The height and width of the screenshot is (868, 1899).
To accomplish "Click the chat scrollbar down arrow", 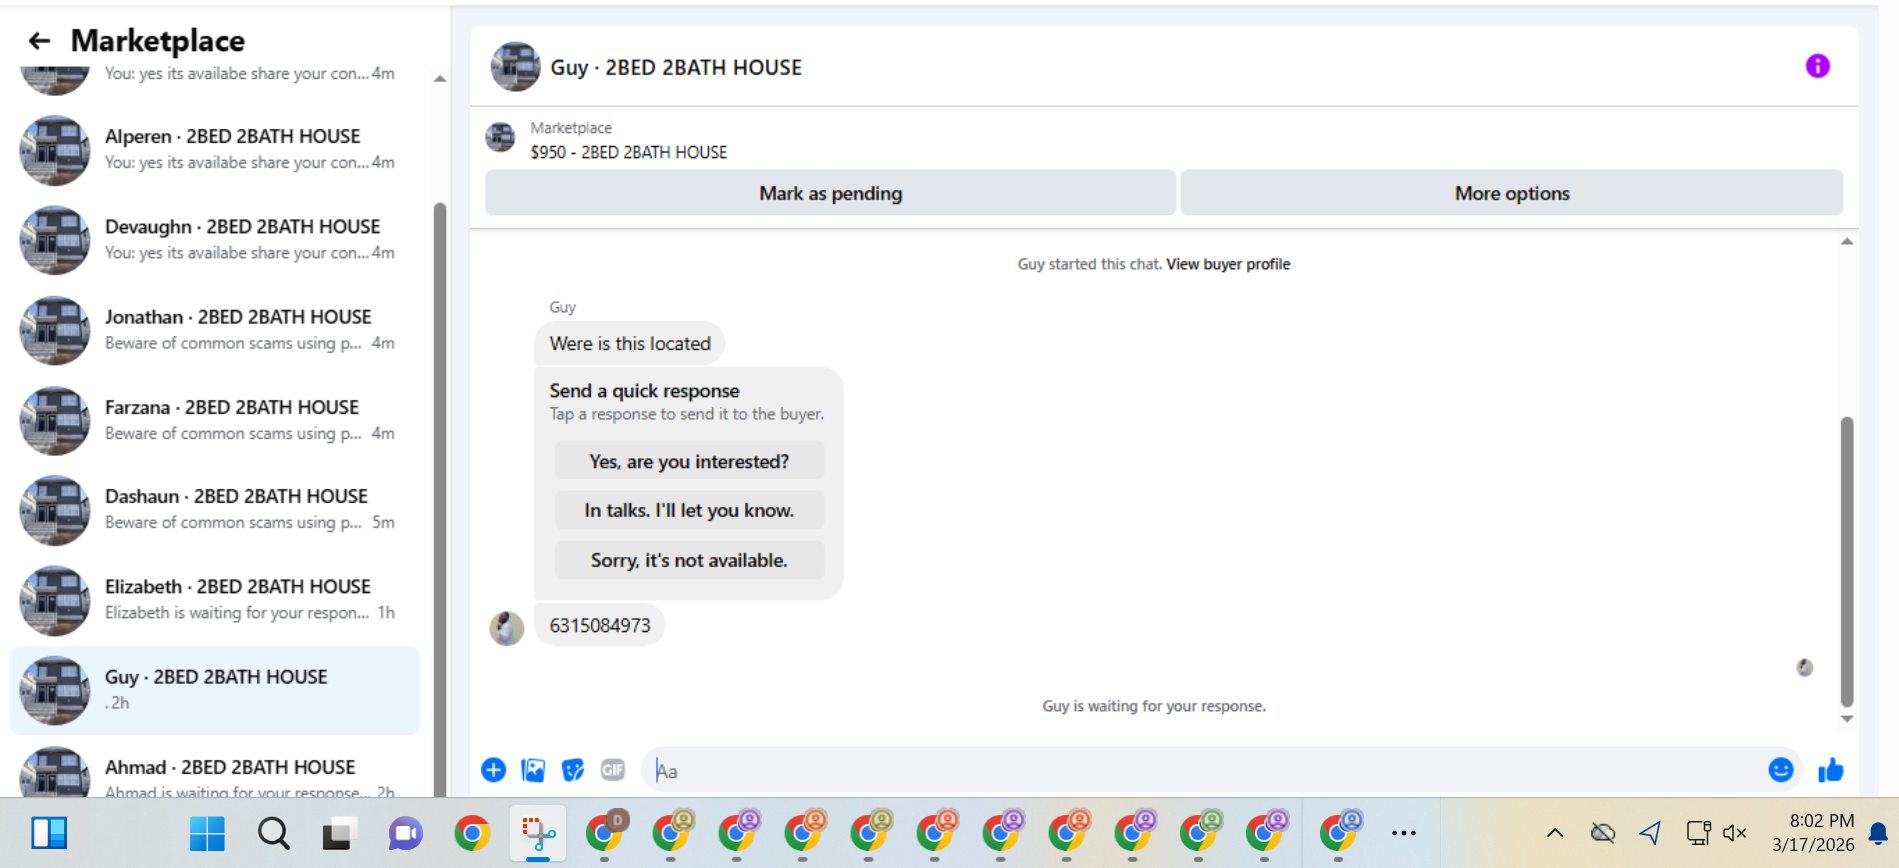I will (1847, 719).
